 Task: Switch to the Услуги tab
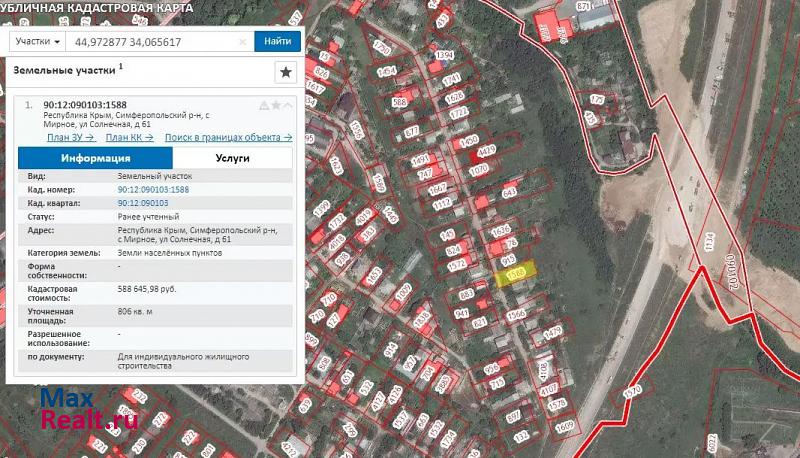coord(232,158)
